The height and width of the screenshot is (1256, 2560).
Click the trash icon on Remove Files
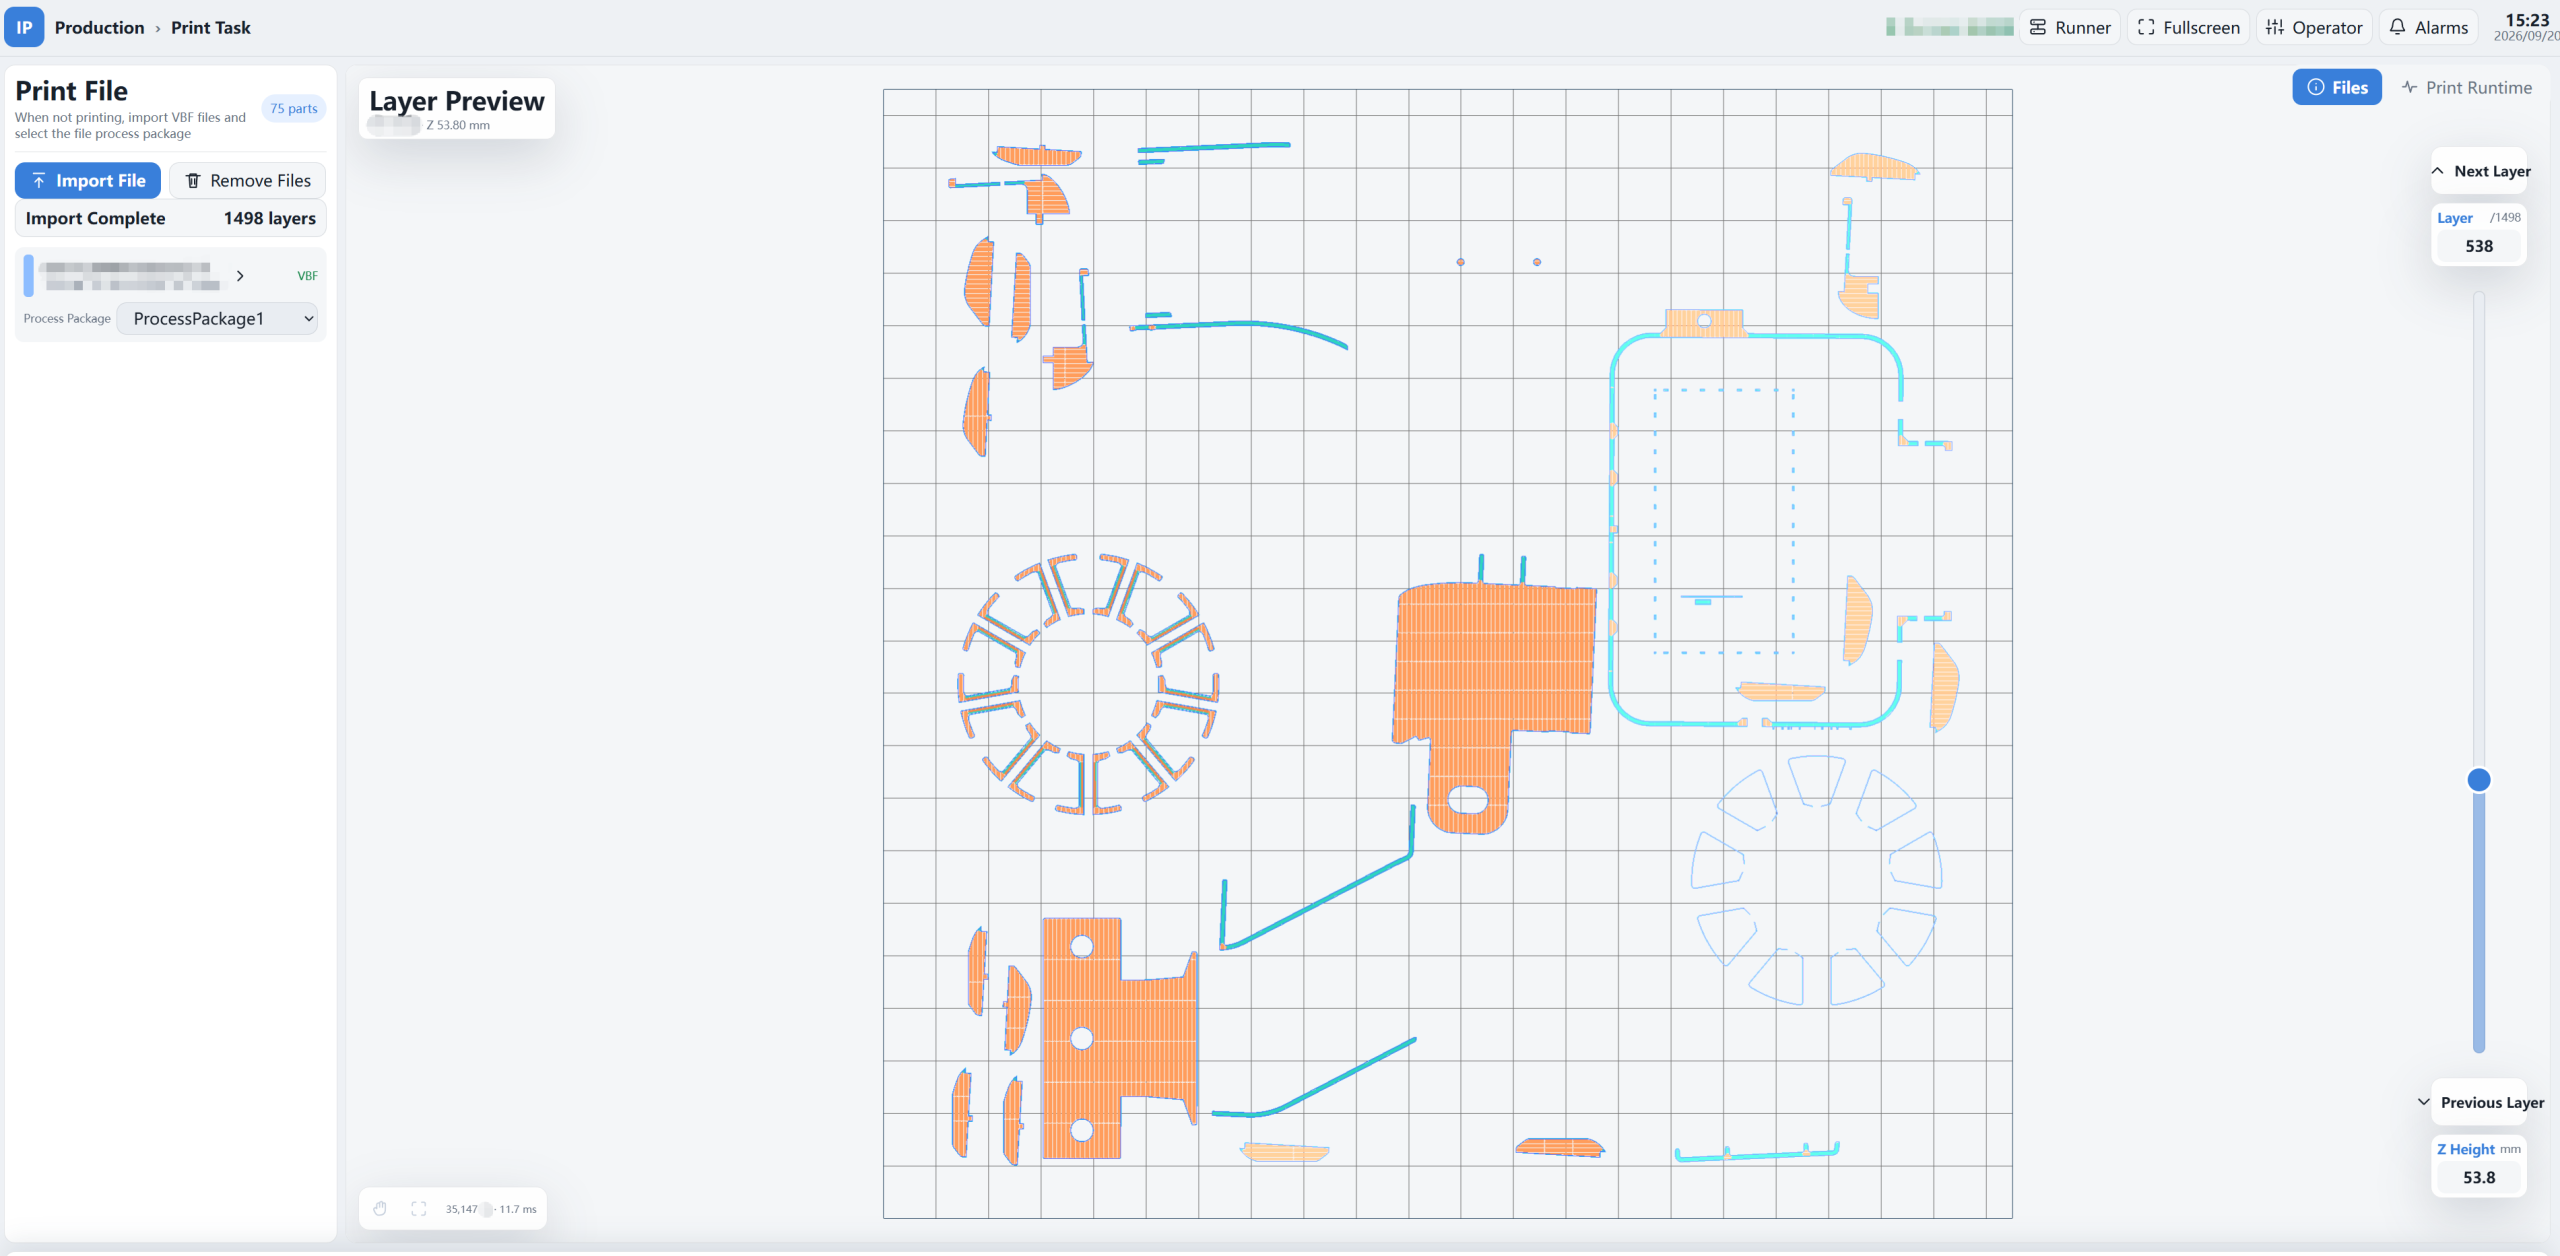coord(193,180)
